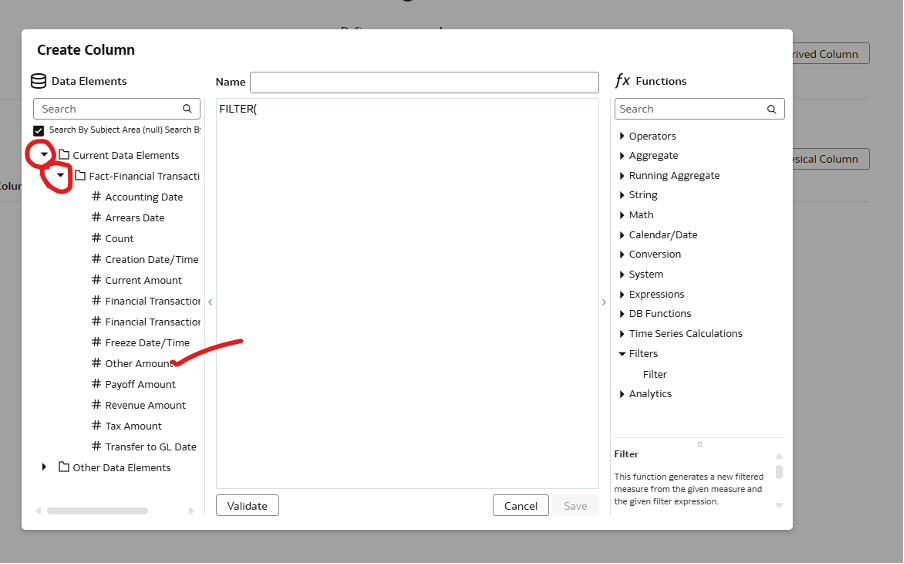Expand the Aggregate functions group
The height and width of the screenshot is (564, 904).
622,156
